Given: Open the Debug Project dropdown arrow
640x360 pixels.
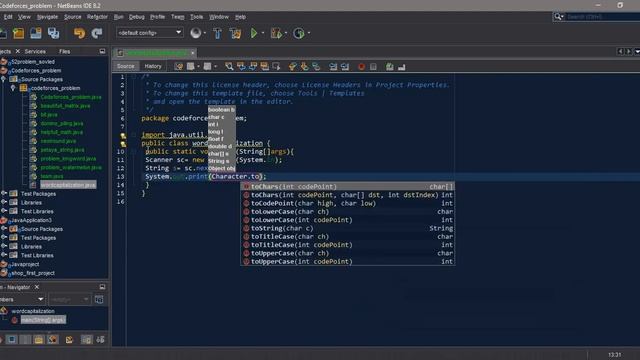Looking at the screenshot, I should [x=286, y=33].
